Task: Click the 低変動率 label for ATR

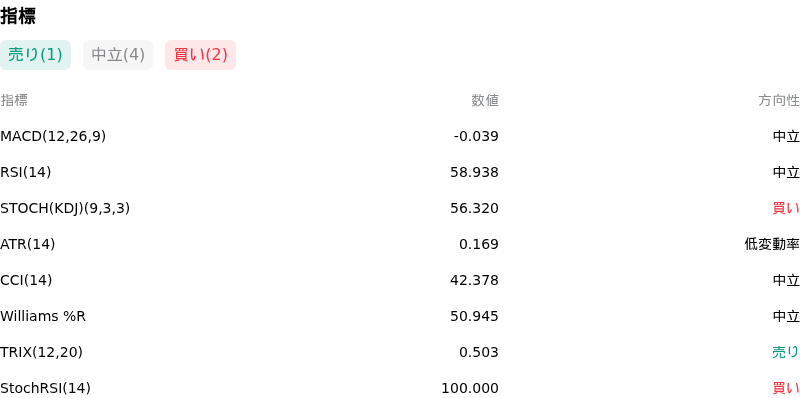Action: pyautogui.click(x=772, y=244)
